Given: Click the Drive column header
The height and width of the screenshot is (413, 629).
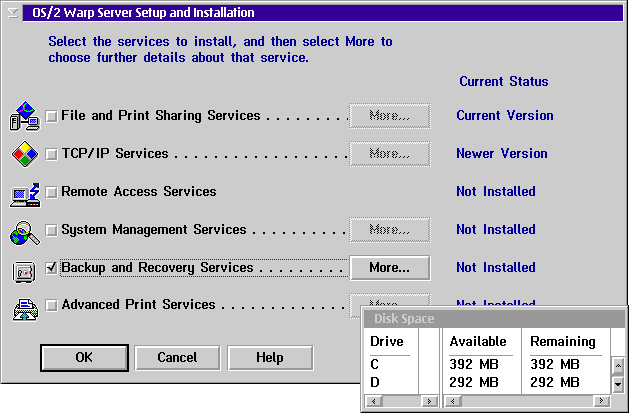Looking at the screenshot, I should click(x=387, y=341).
